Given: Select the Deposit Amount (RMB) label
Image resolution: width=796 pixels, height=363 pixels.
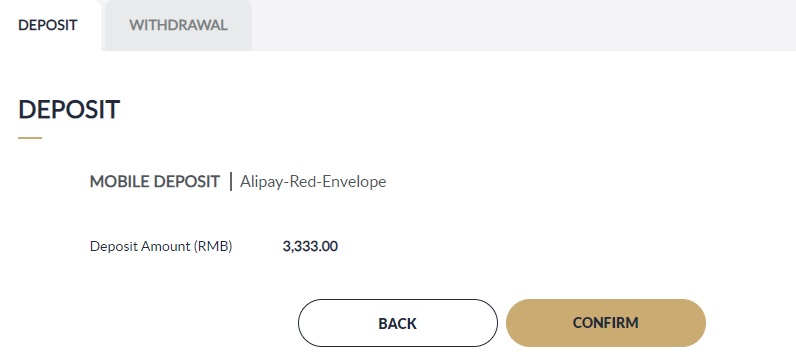Looking at the screenshot, I should click(161, 246).
